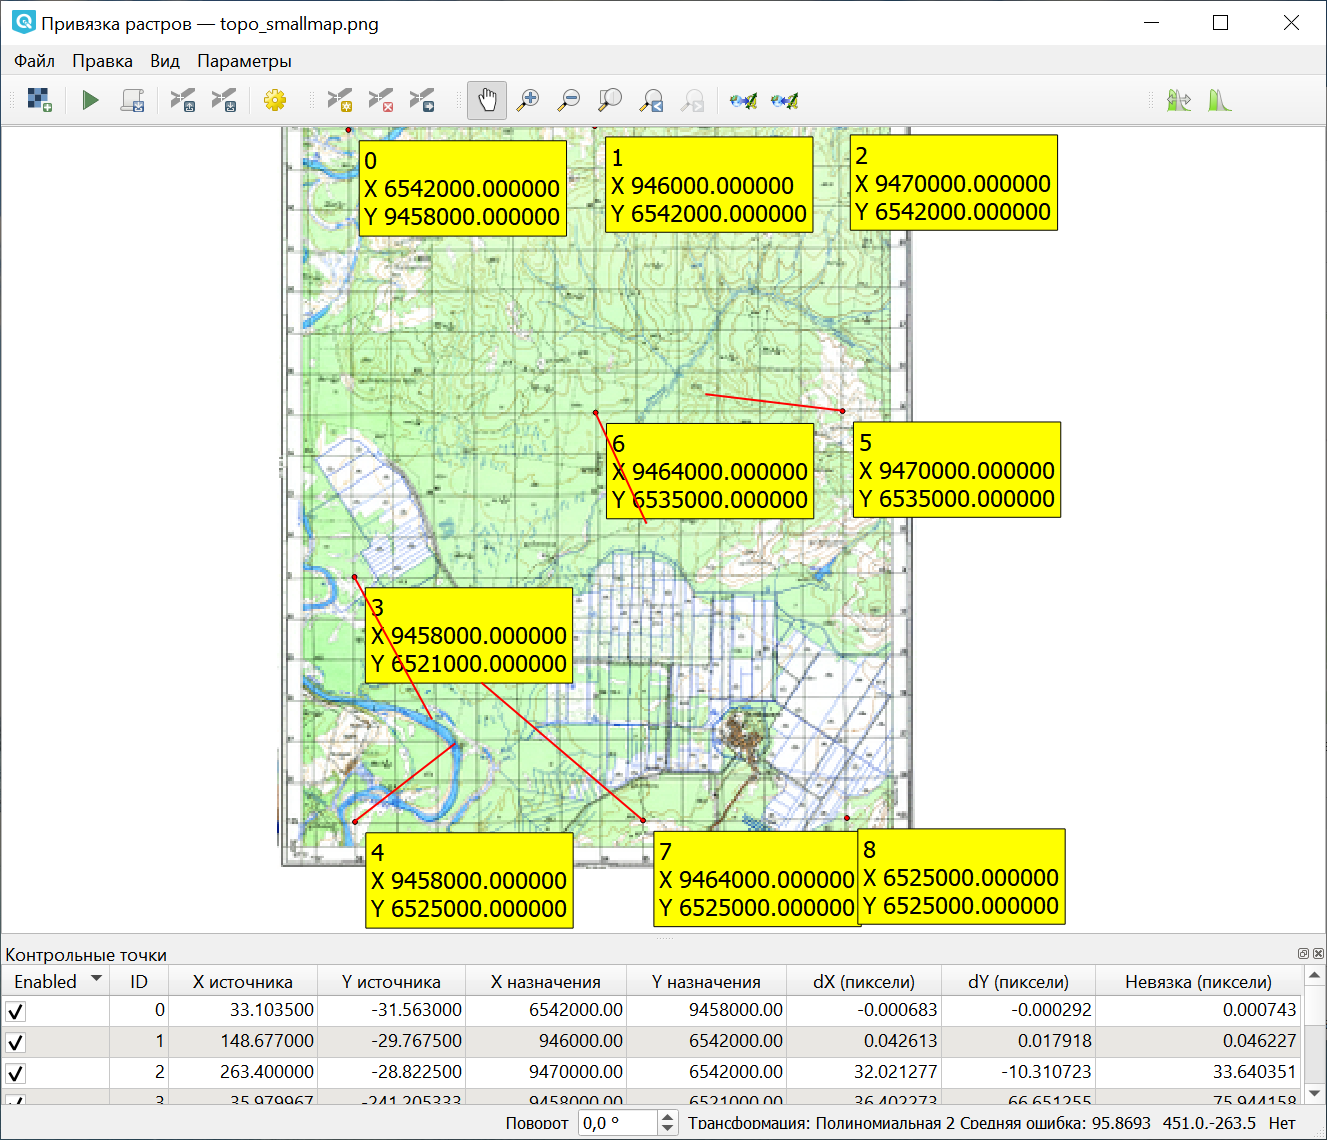Image resolution: width=1327 pixels, height=1140 pixels.
Task: Link QGIS view to Georeferencer
Action: pos(785,100)
